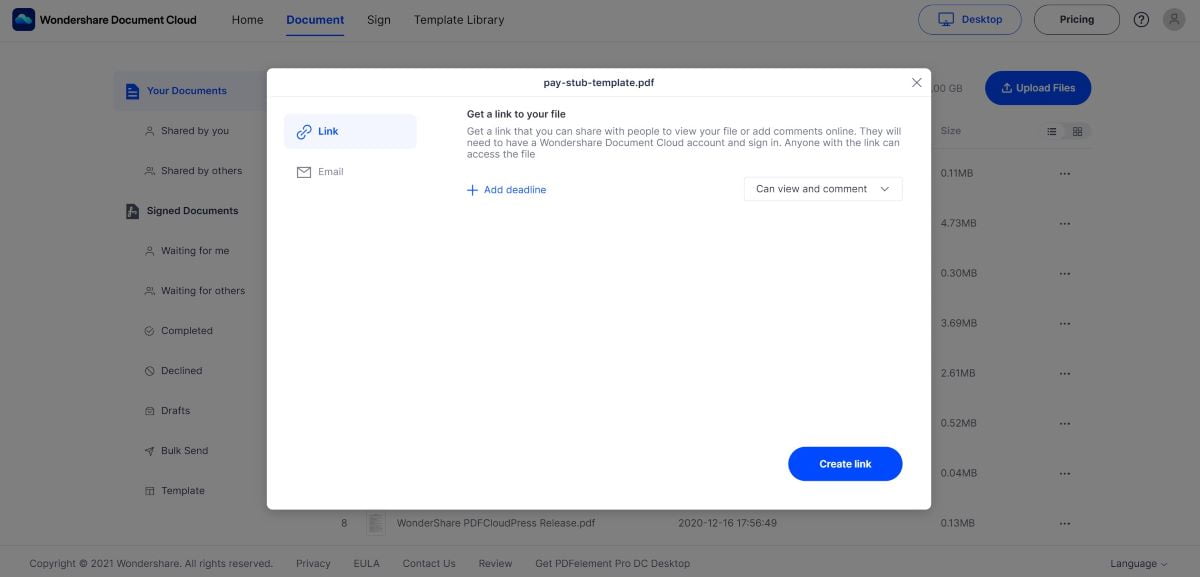Open the Home tab

coord(248,19)
